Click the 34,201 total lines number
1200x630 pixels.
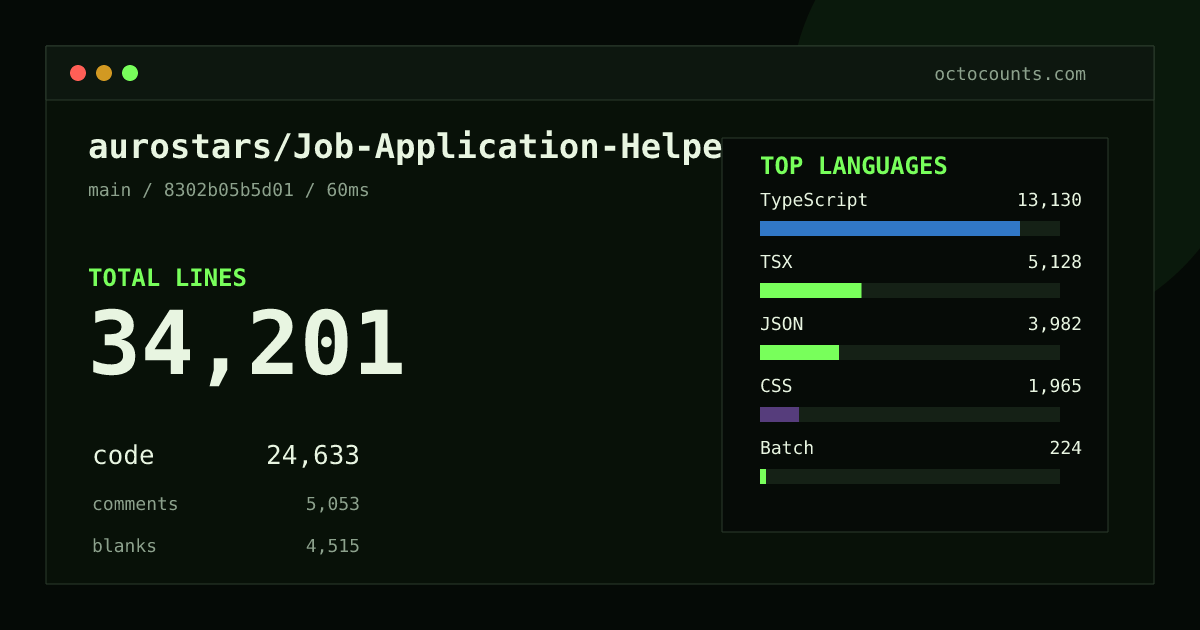click(246, 345)
